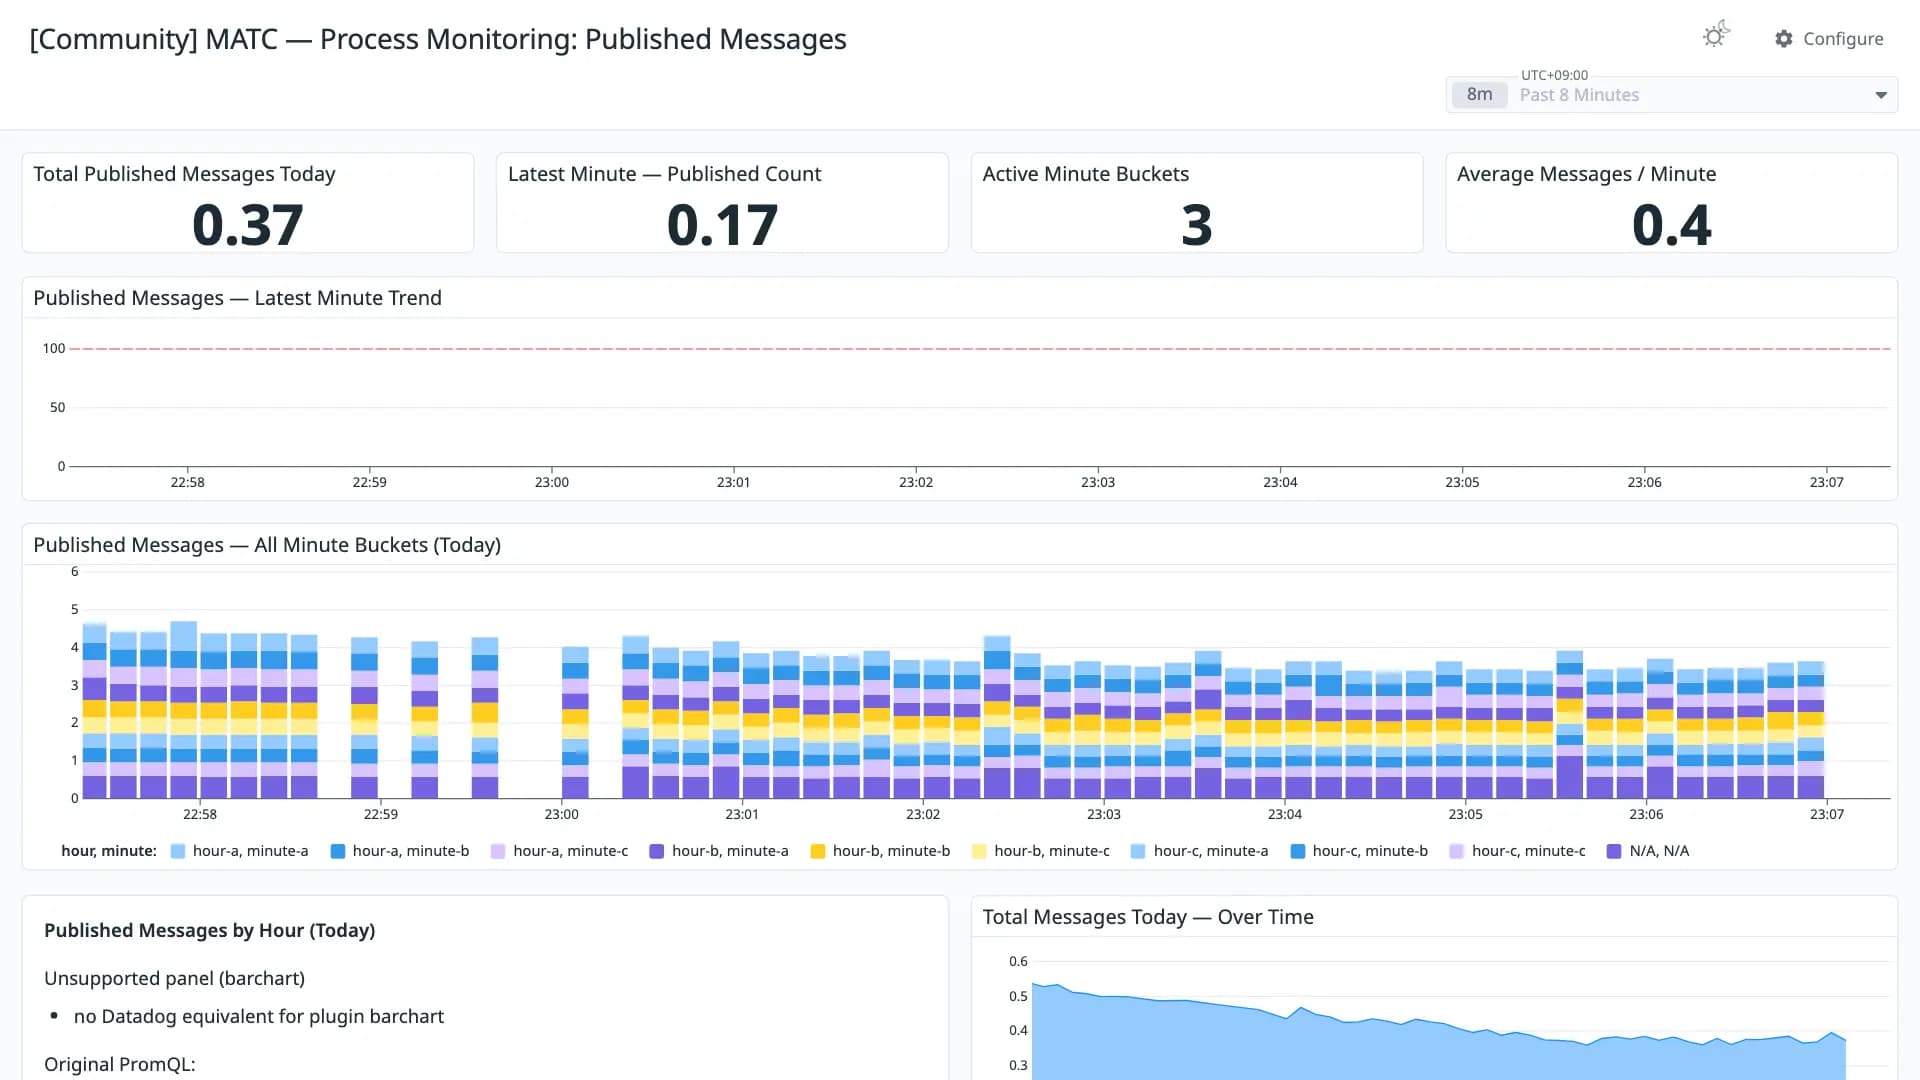
Task: Expand the time range dropdown arrow
Action: 1881,95
